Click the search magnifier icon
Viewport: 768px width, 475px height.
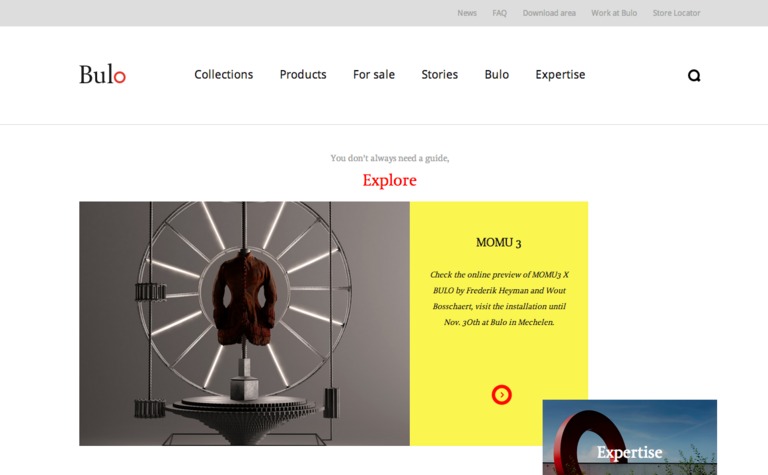pos(694,75)
